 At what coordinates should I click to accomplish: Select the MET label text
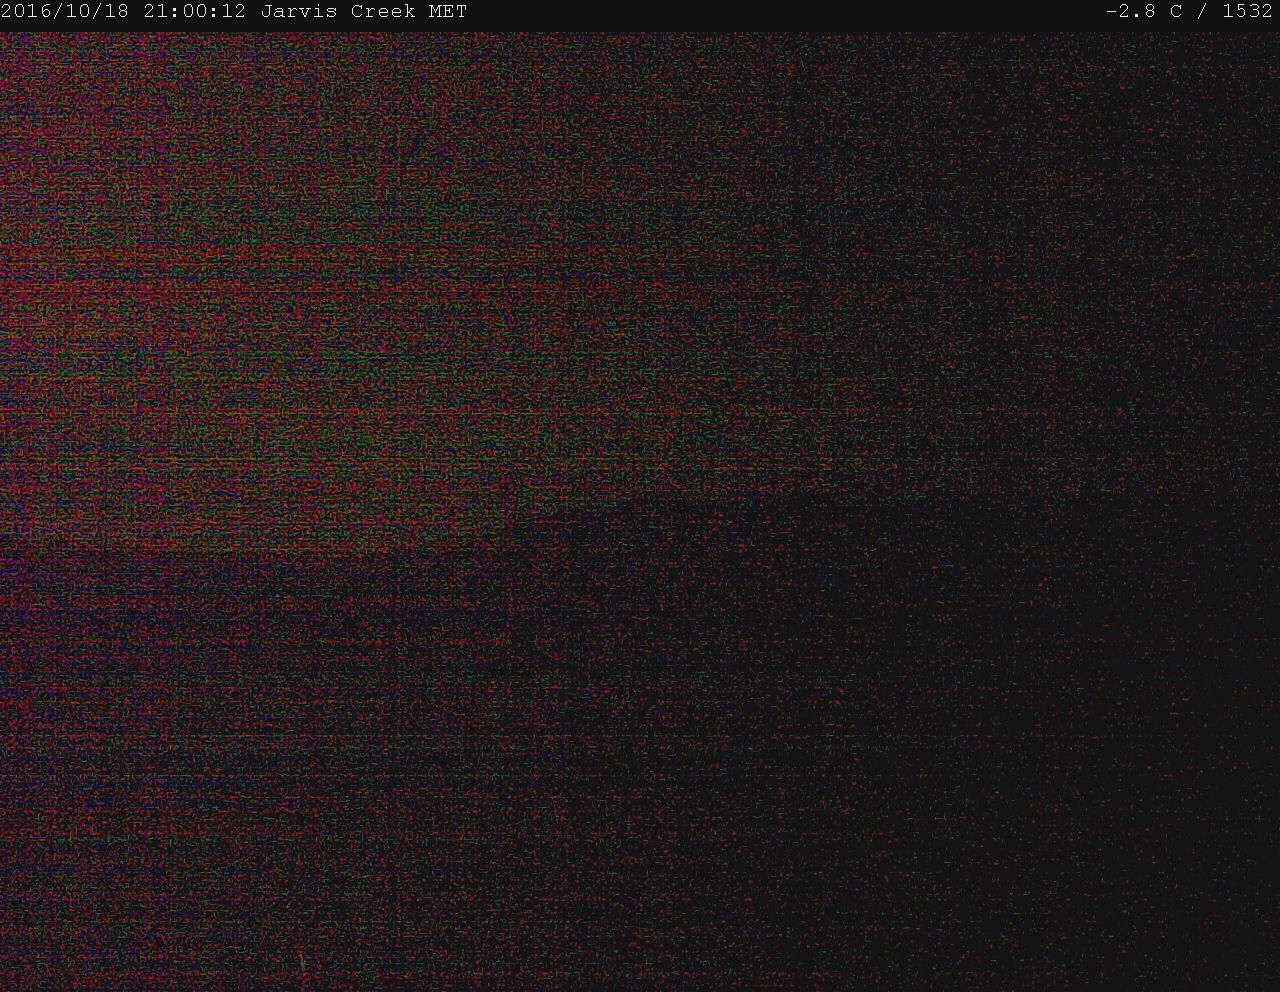[447, 12]
